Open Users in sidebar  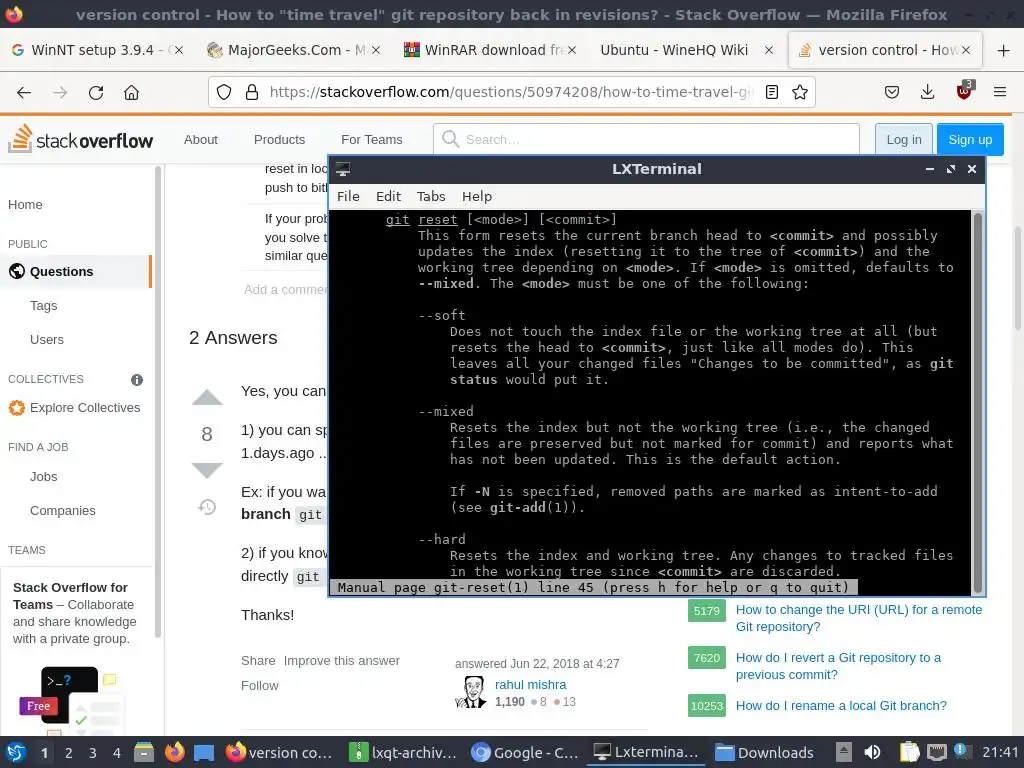pos(47,340)
